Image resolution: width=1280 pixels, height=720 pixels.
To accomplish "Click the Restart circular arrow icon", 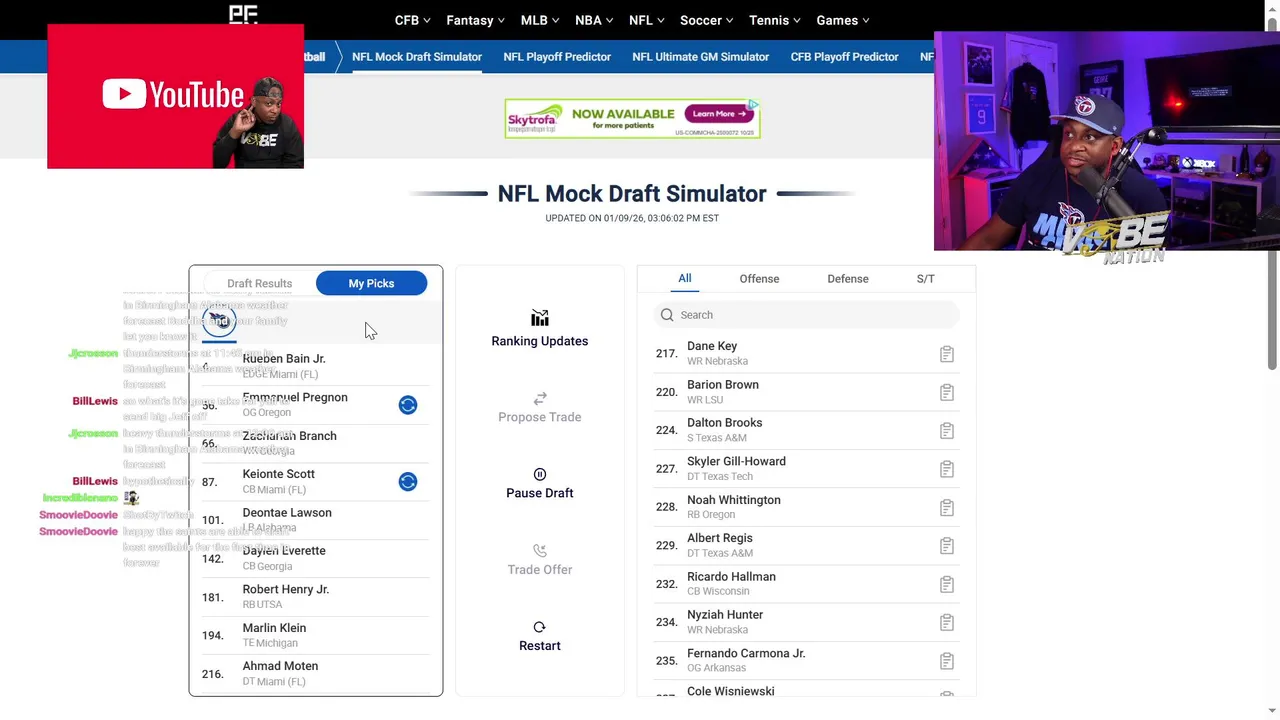I will [x=540, y=627].
